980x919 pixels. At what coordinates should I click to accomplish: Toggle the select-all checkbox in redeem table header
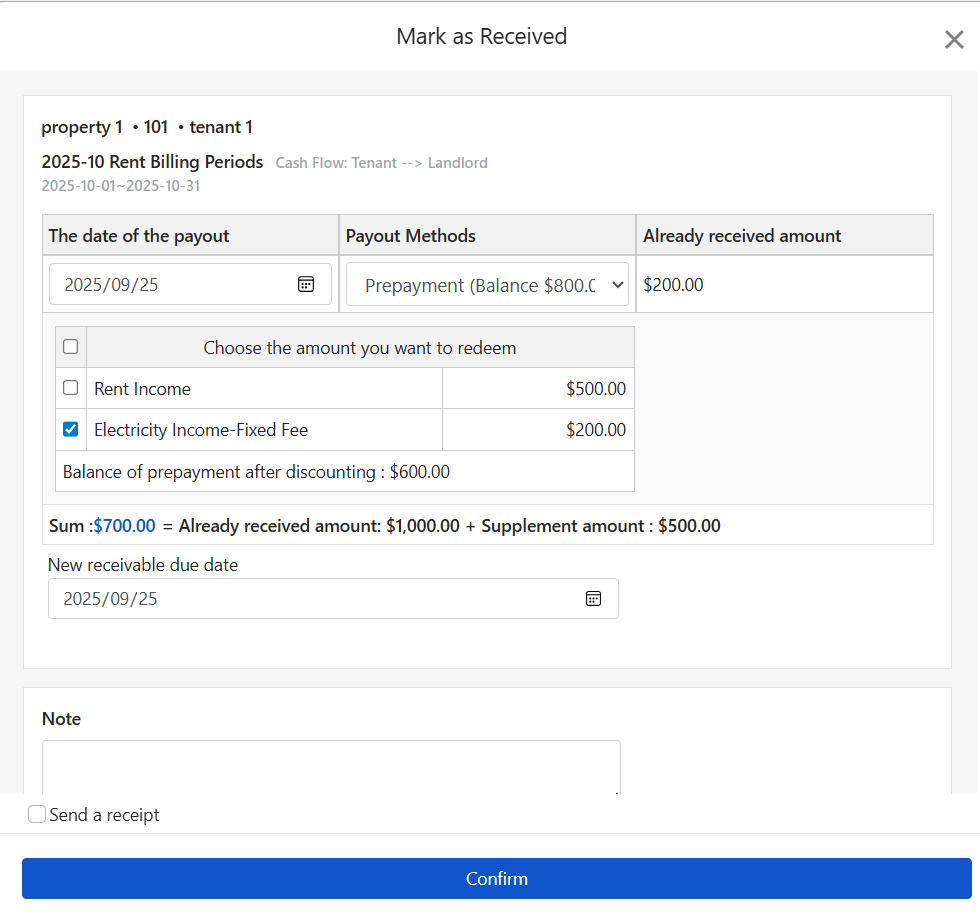pyautogui.click(x=70, y=347)
